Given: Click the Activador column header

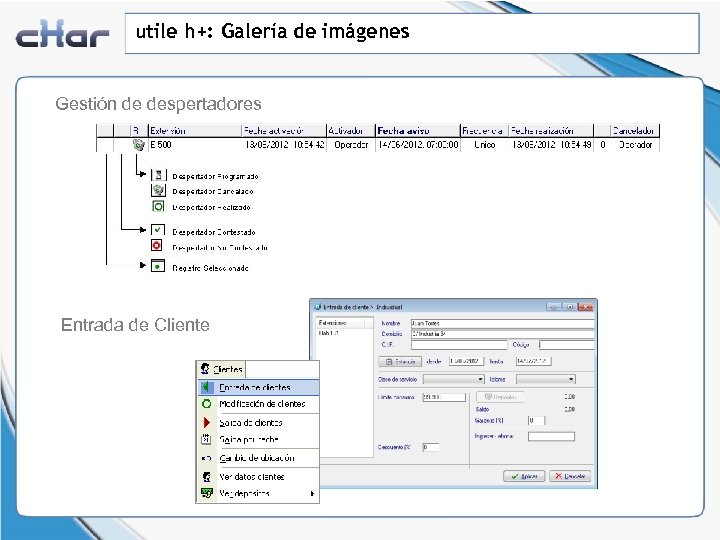Looking at the screenshot, I should [351, 131].
